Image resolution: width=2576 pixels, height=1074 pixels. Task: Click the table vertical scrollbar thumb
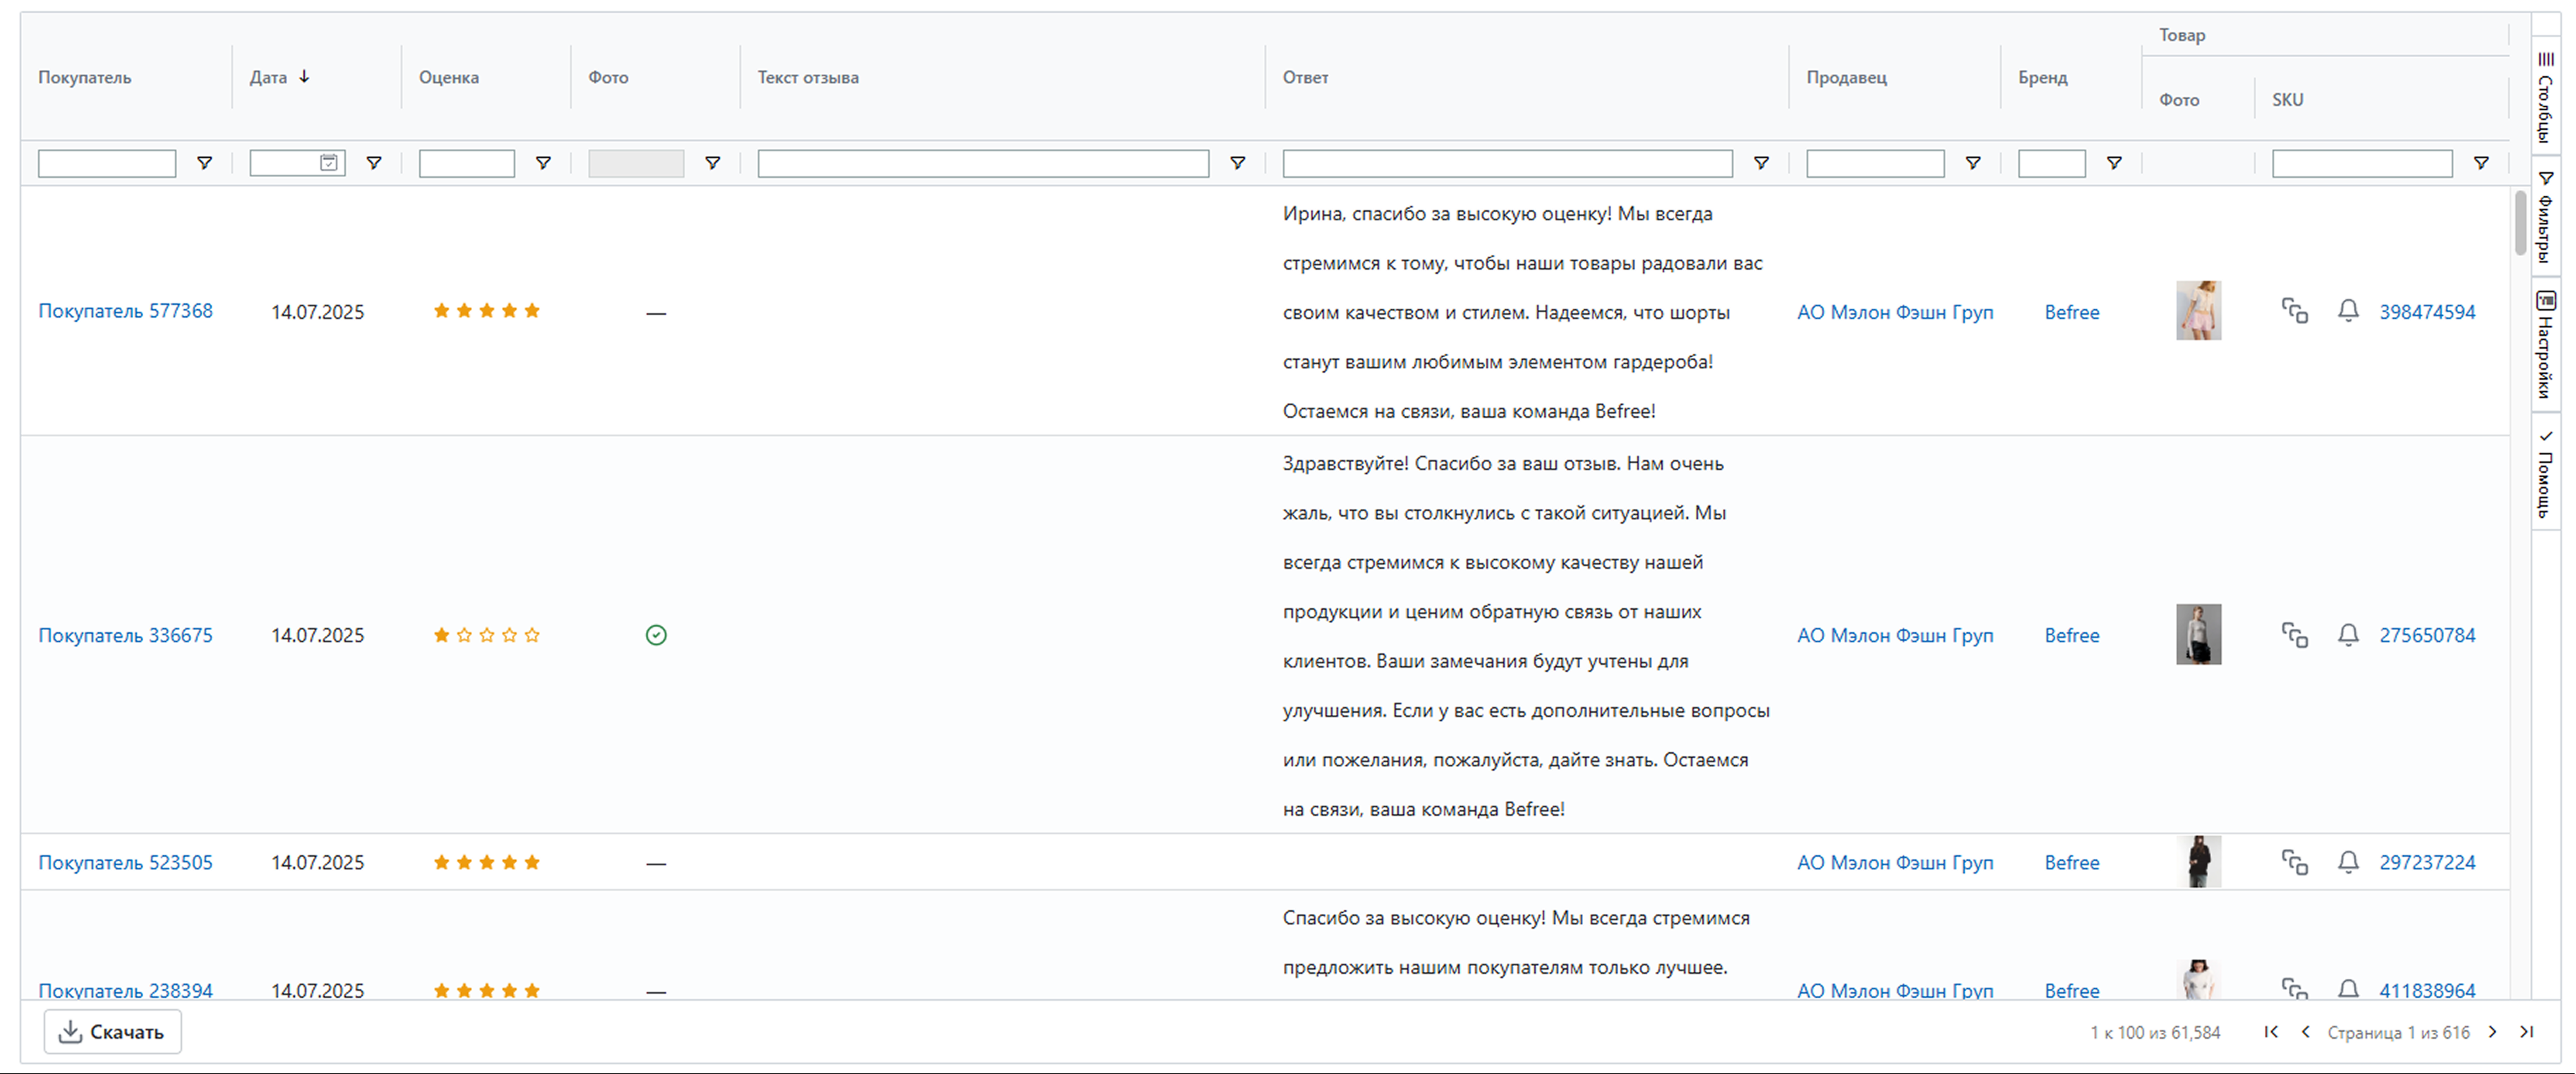(x=2520, y=223)
